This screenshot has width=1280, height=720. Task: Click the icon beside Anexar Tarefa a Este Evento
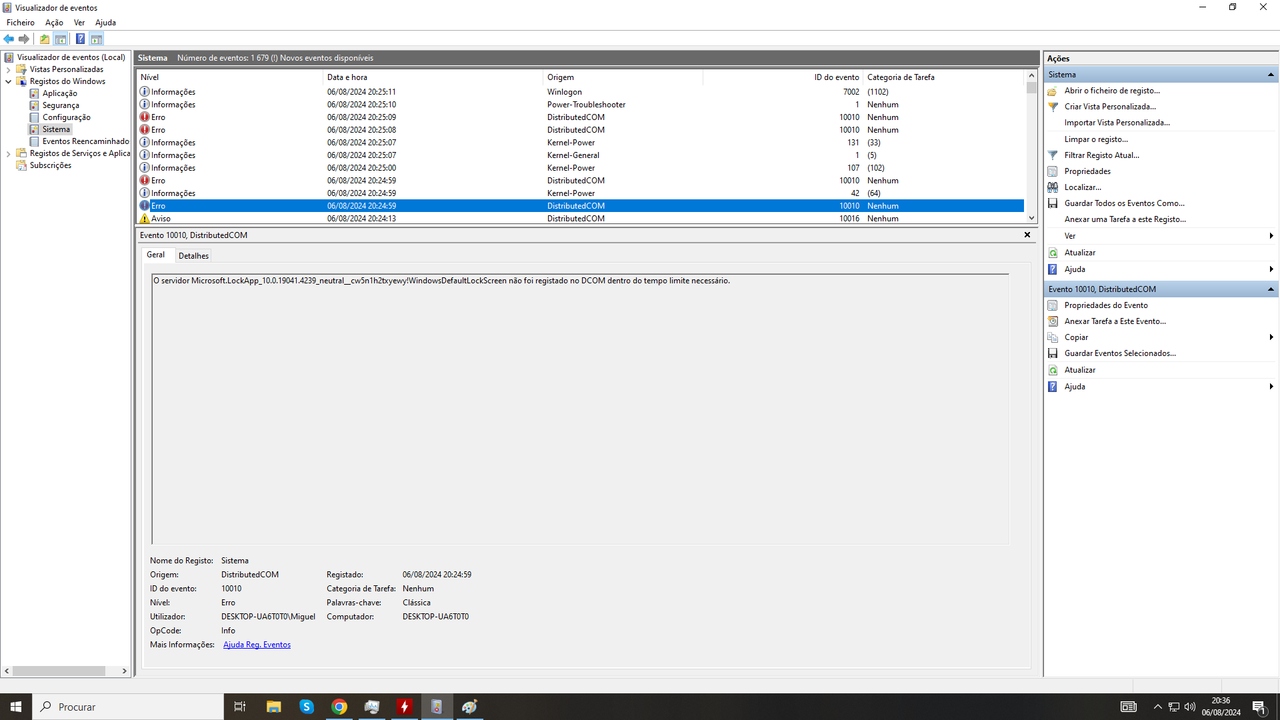pos(1052,321)
